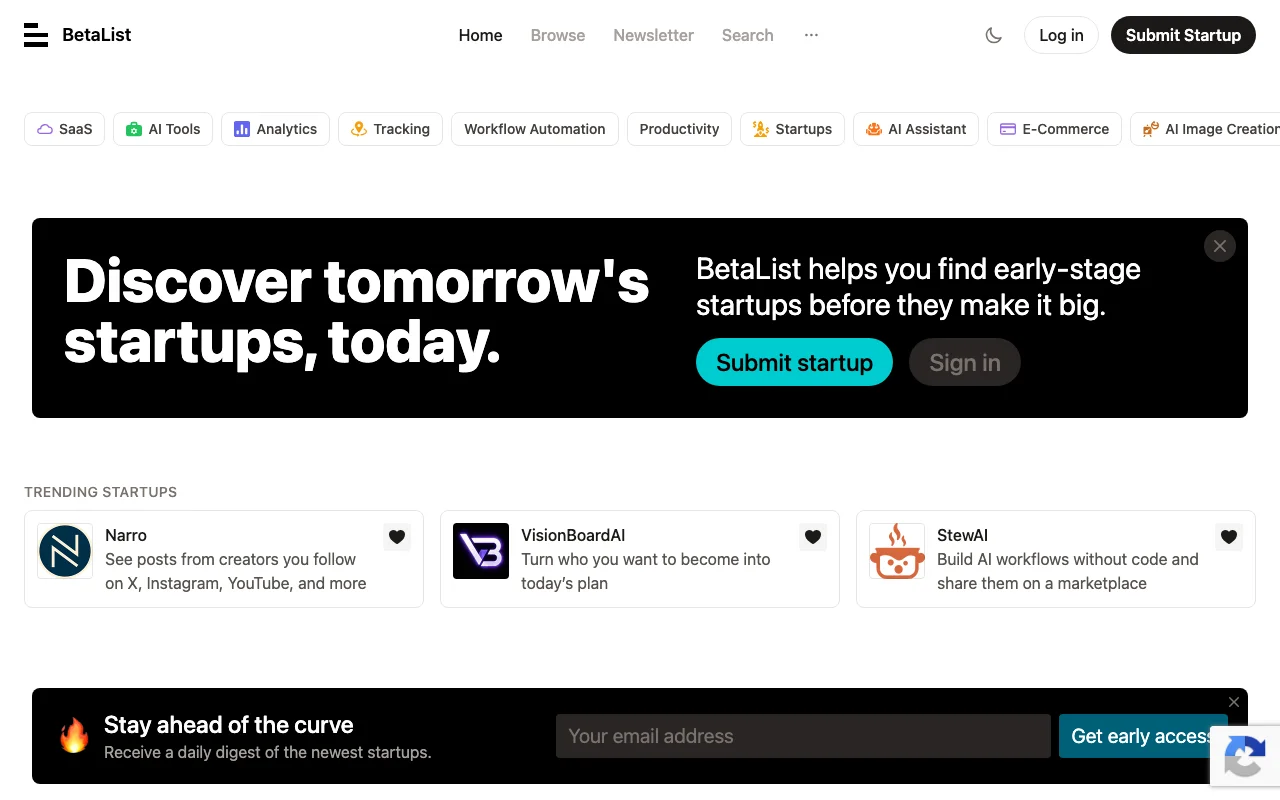This screenshot has height=800, width=1280.
Task: Open the StewAI logo thumbnail
Action: click(897, 551)
